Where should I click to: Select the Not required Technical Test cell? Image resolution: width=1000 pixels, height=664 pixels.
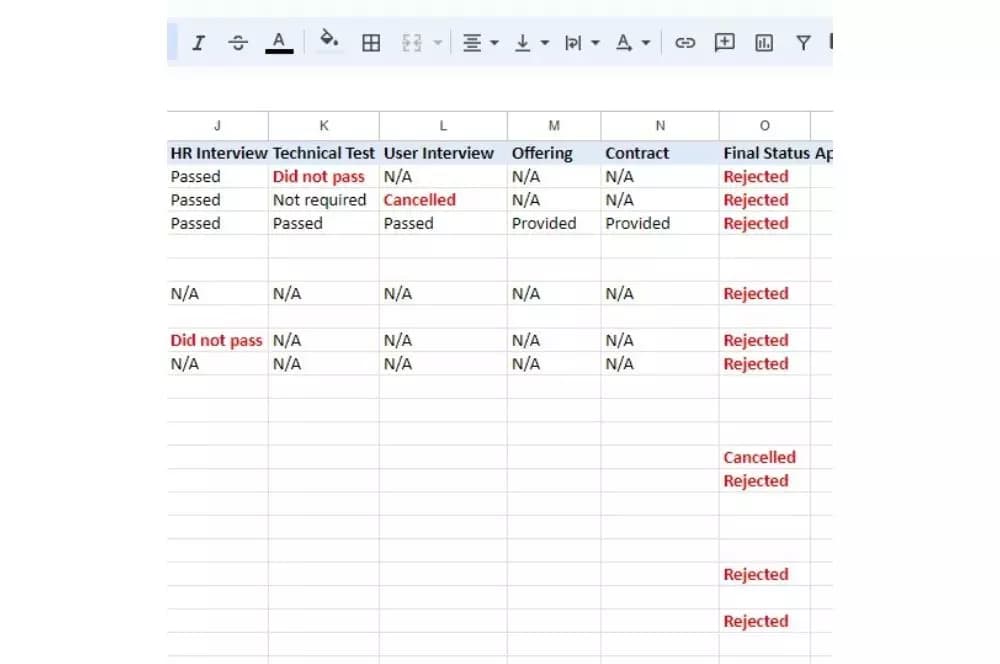coord(319,200)
